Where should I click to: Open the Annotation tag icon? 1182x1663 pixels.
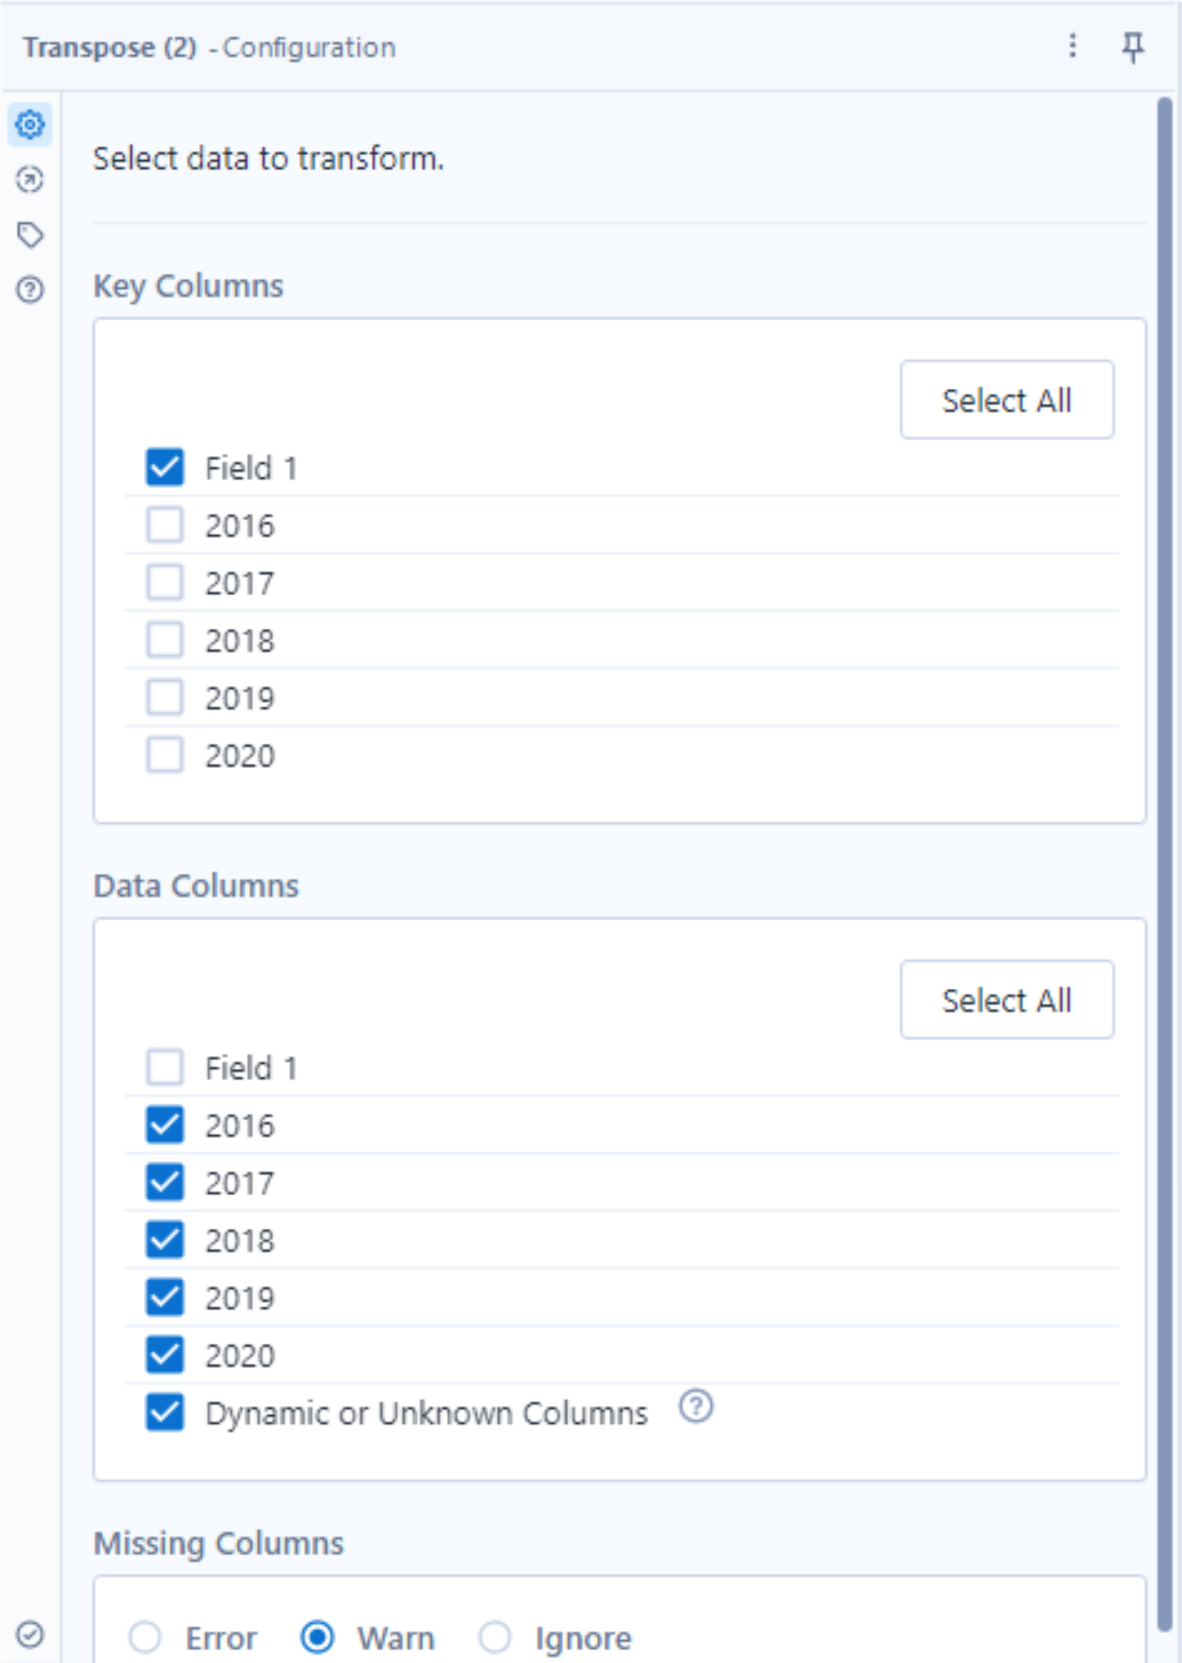point(30,235)
